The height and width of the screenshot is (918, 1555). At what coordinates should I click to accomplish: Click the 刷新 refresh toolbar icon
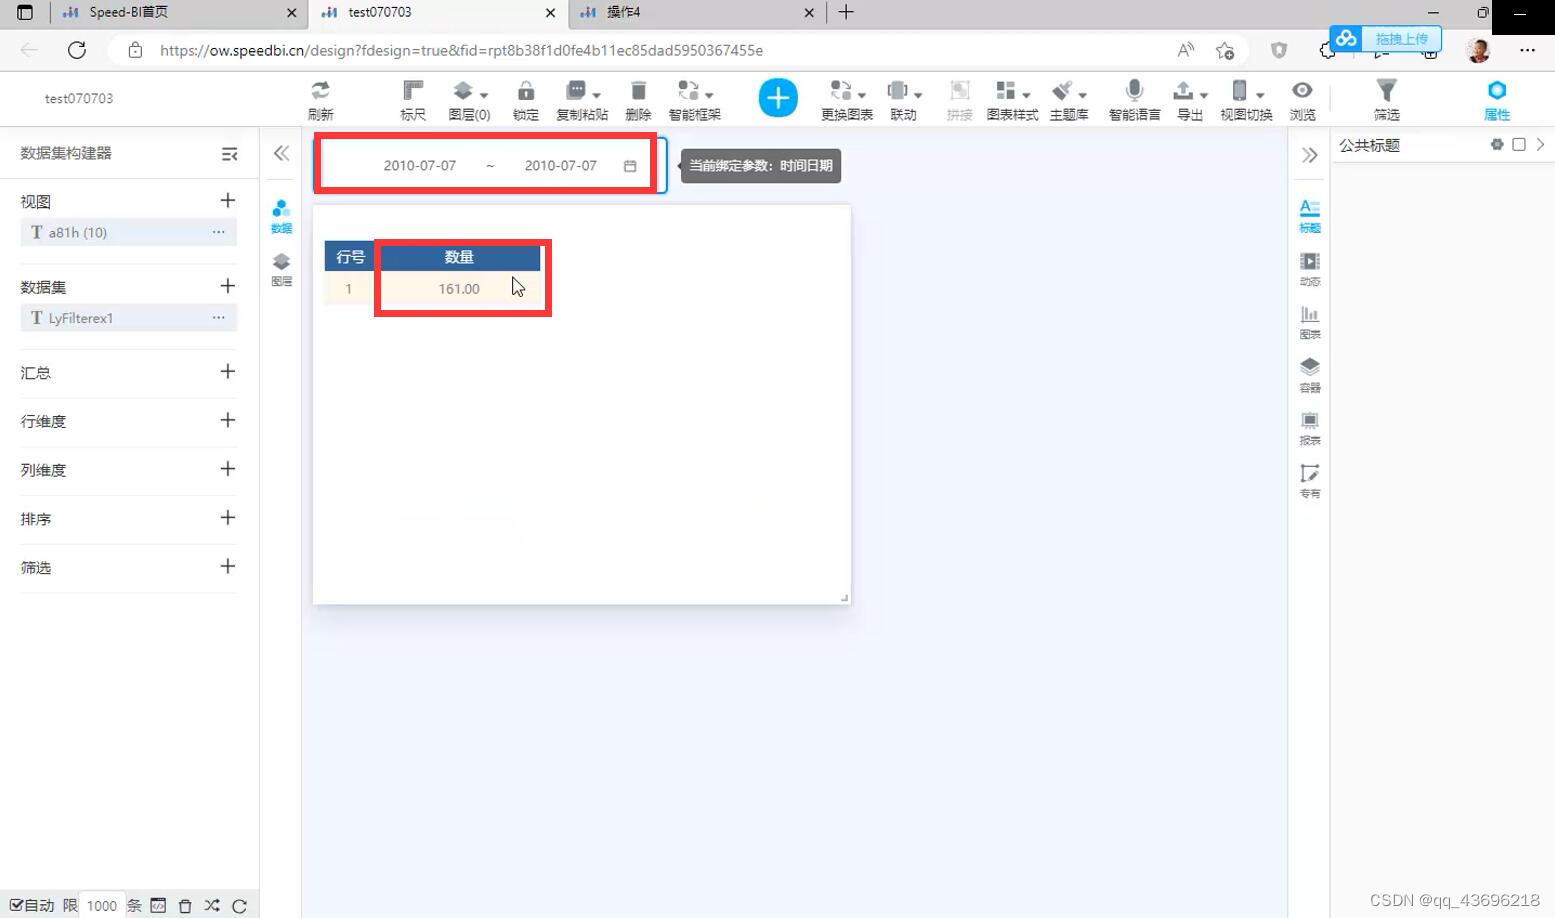(320, 91)
